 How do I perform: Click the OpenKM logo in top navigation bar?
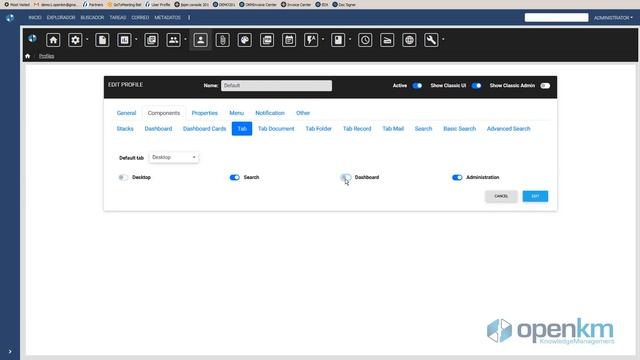tap(10, 18)
